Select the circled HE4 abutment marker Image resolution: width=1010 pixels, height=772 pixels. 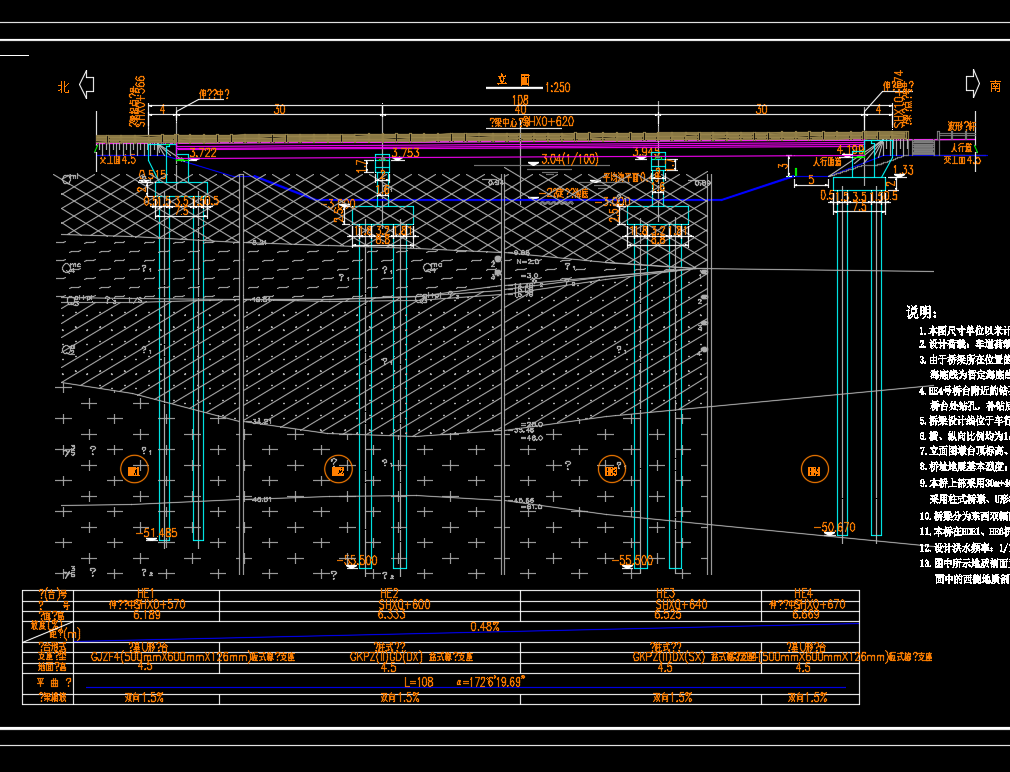[x=814, y=469]
